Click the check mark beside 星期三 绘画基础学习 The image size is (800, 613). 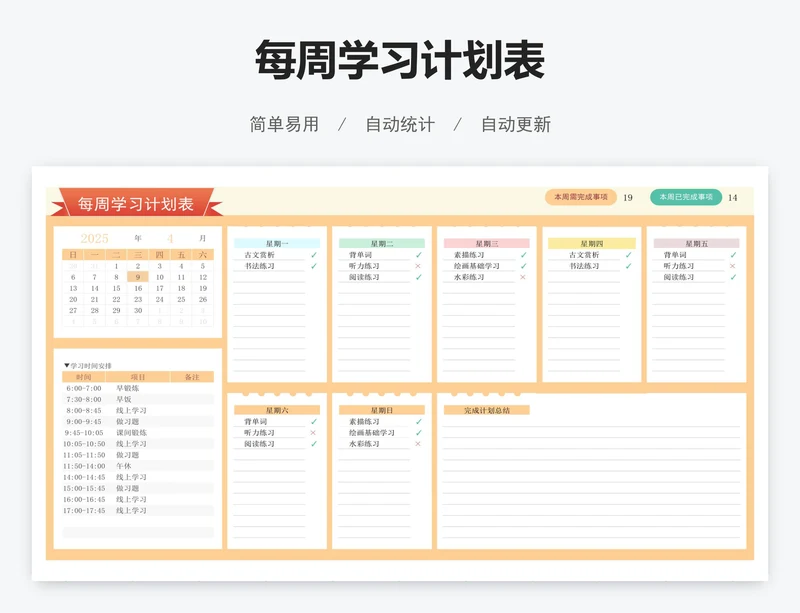pos(523,266)
